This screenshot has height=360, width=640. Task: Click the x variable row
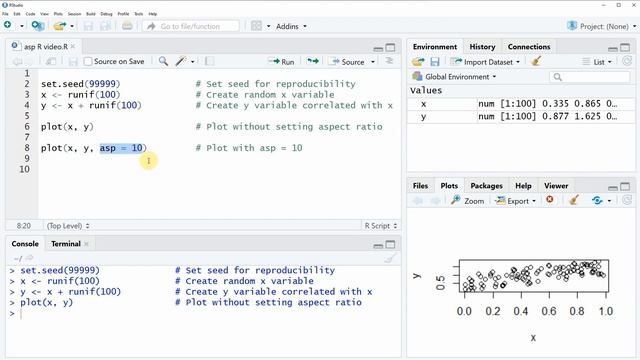pyautogui.click(x=521, y=104)
